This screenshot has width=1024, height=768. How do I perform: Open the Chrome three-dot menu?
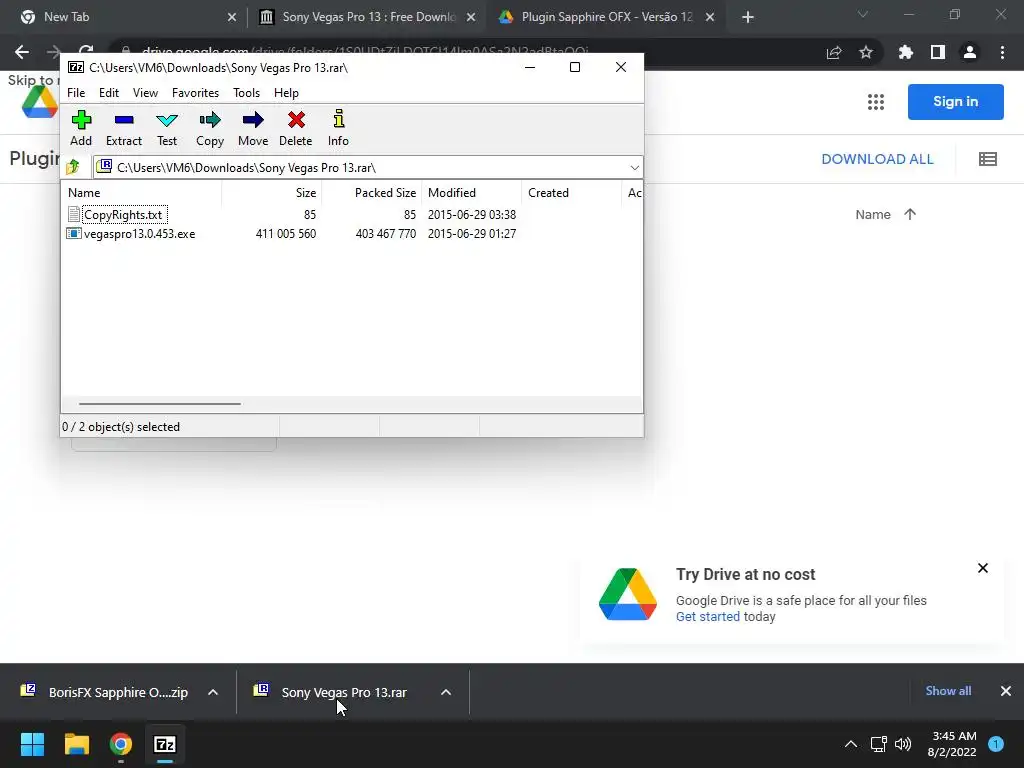(1002, 52)
